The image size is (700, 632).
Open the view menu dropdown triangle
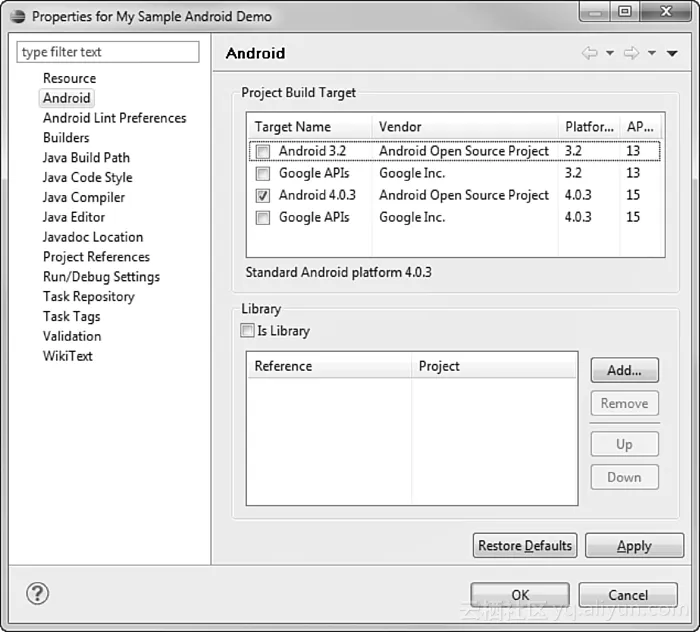[672, 54]
